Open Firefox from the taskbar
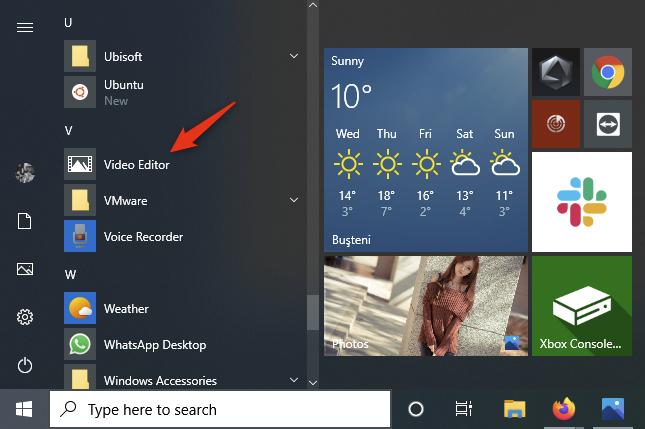The width and height of the screenshot is (645, 429). (x=564, y=409)
